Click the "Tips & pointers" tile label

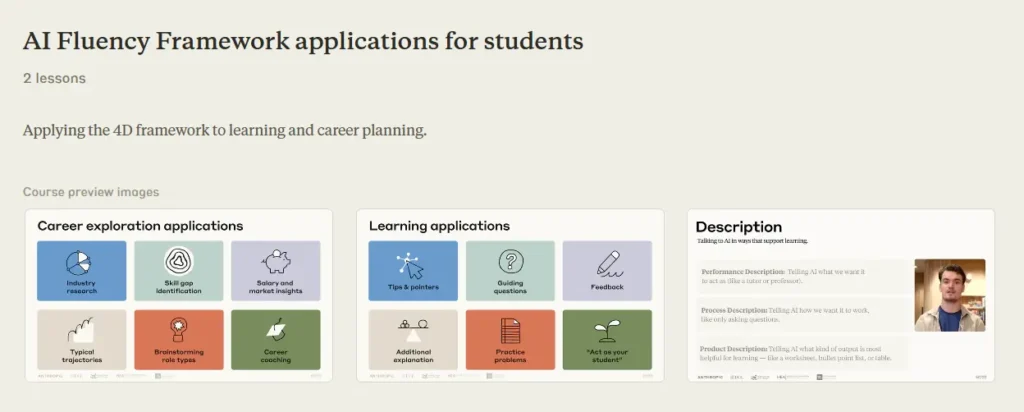[413, 287]
